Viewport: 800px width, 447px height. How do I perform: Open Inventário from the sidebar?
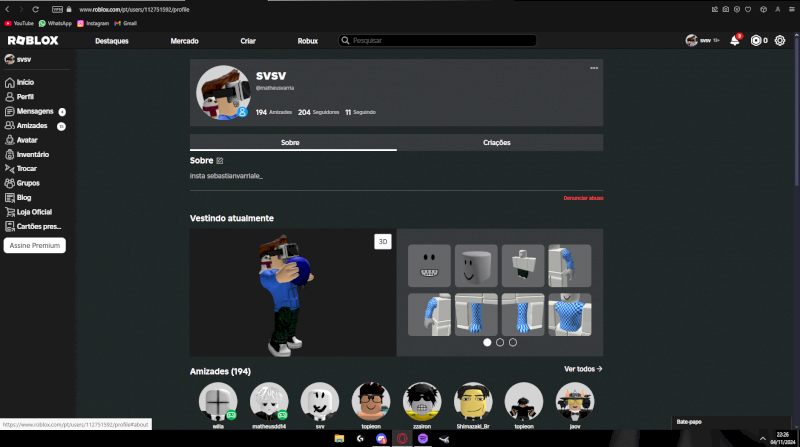click(27, 154)
